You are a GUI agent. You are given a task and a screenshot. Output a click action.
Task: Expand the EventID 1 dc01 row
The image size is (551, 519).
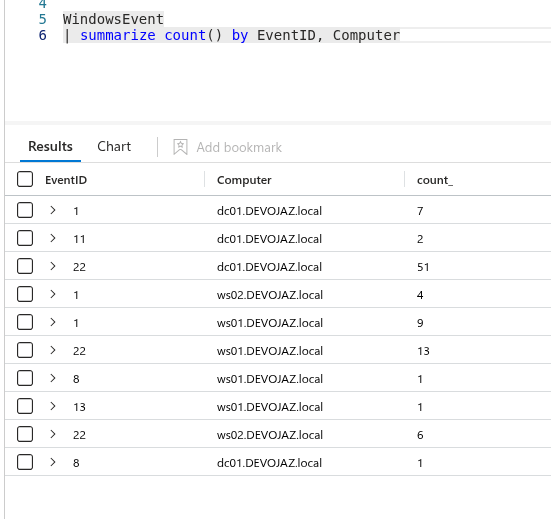click(x=53, y=210)
